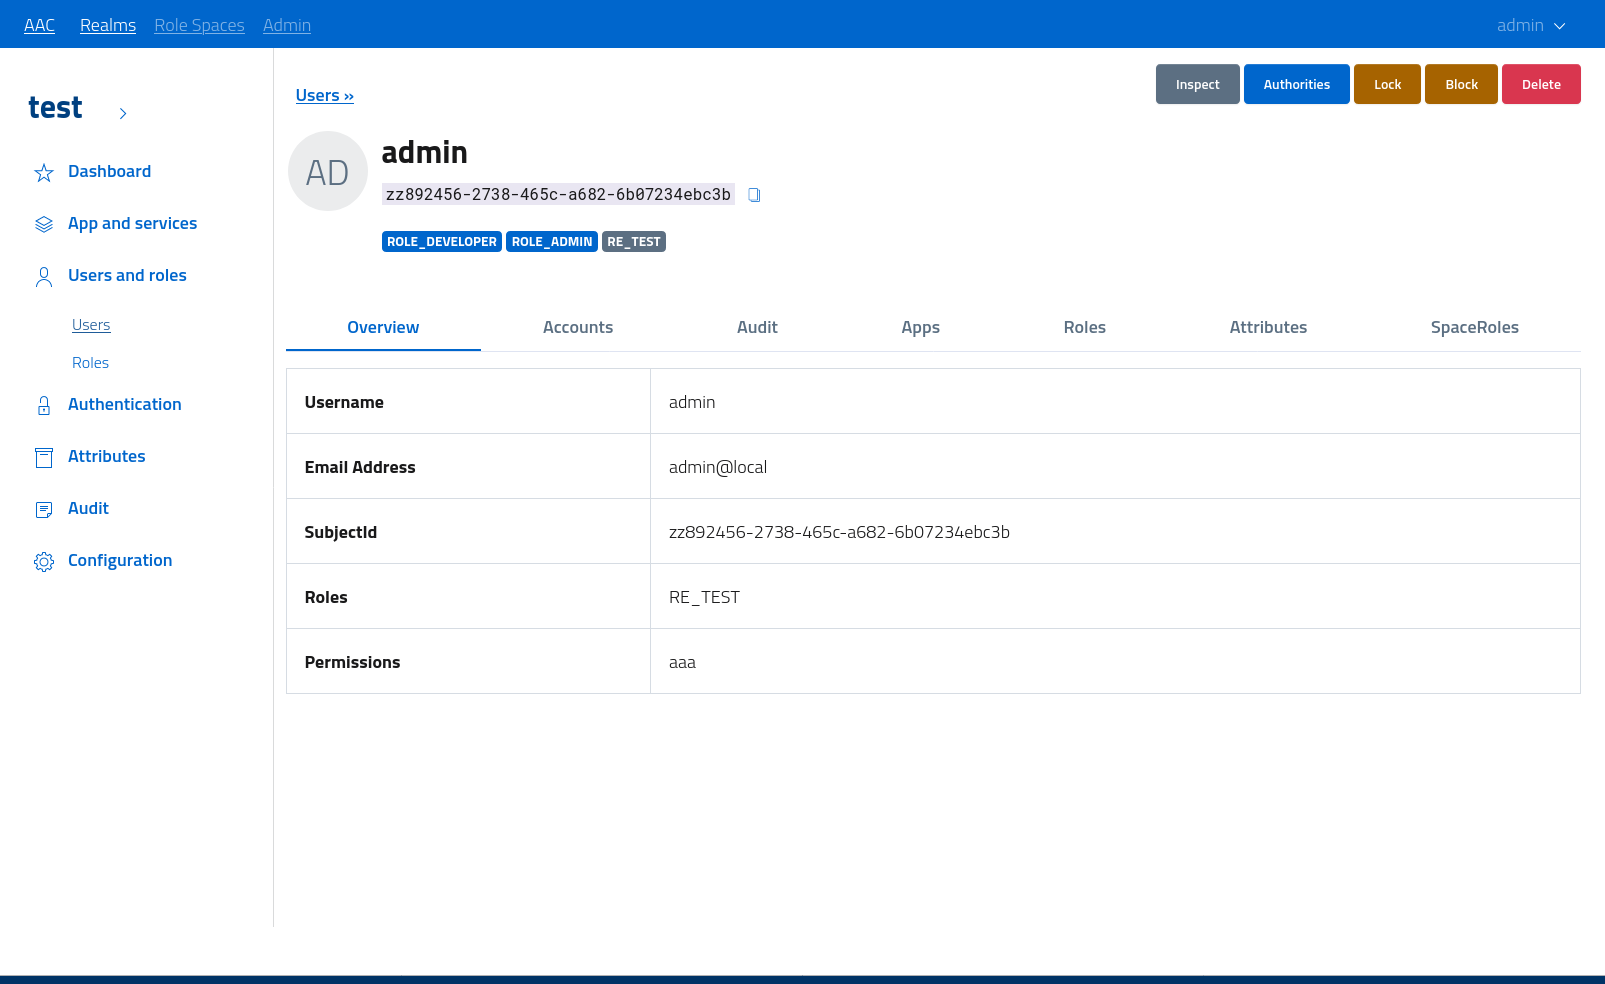Select the SpaceRoles tab
Viewport: 1605px width, 984px height.
(x=1475, y=327)
